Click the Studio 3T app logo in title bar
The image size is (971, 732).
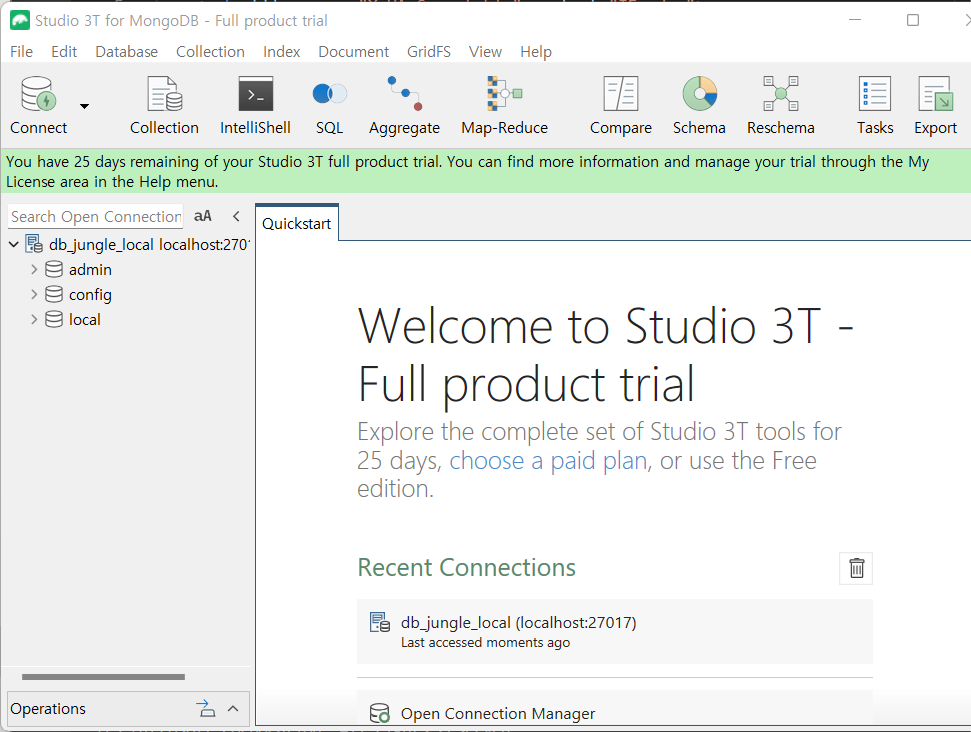(x=20, y=20)
